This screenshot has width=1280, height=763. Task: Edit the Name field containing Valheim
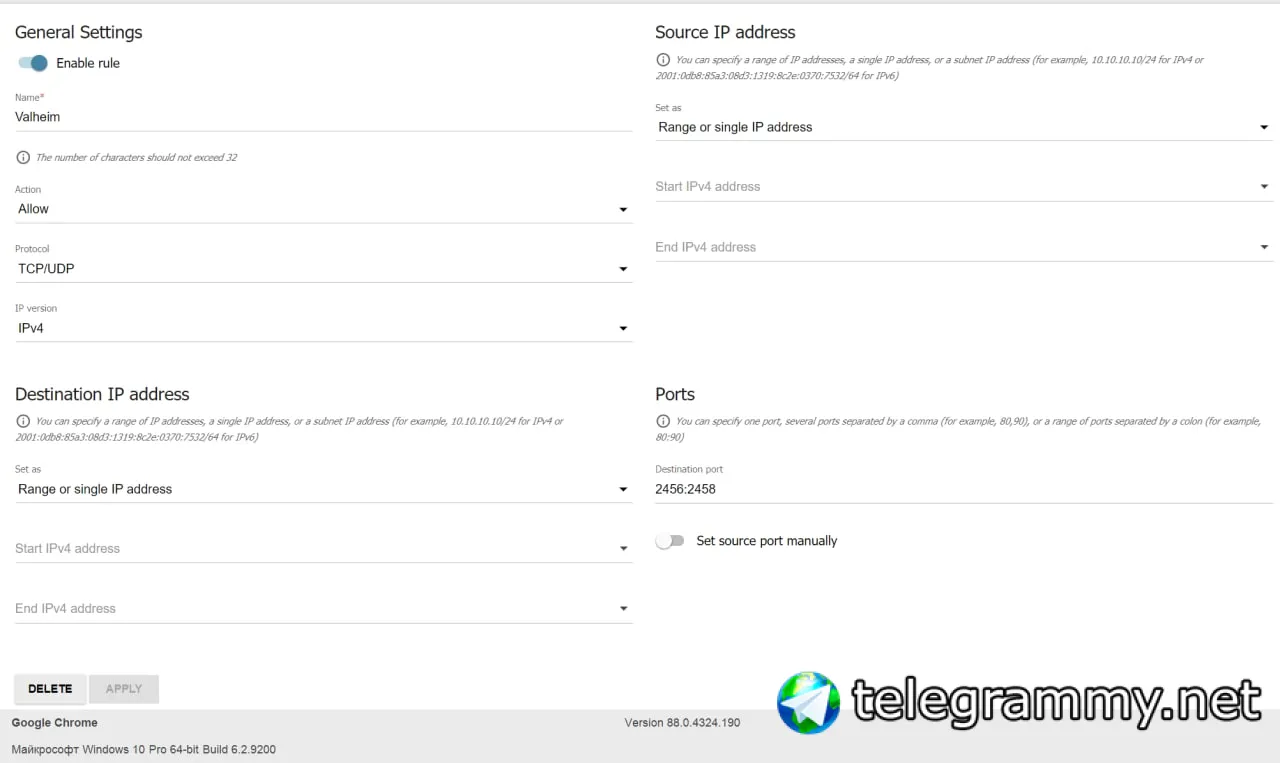(323, 117)
